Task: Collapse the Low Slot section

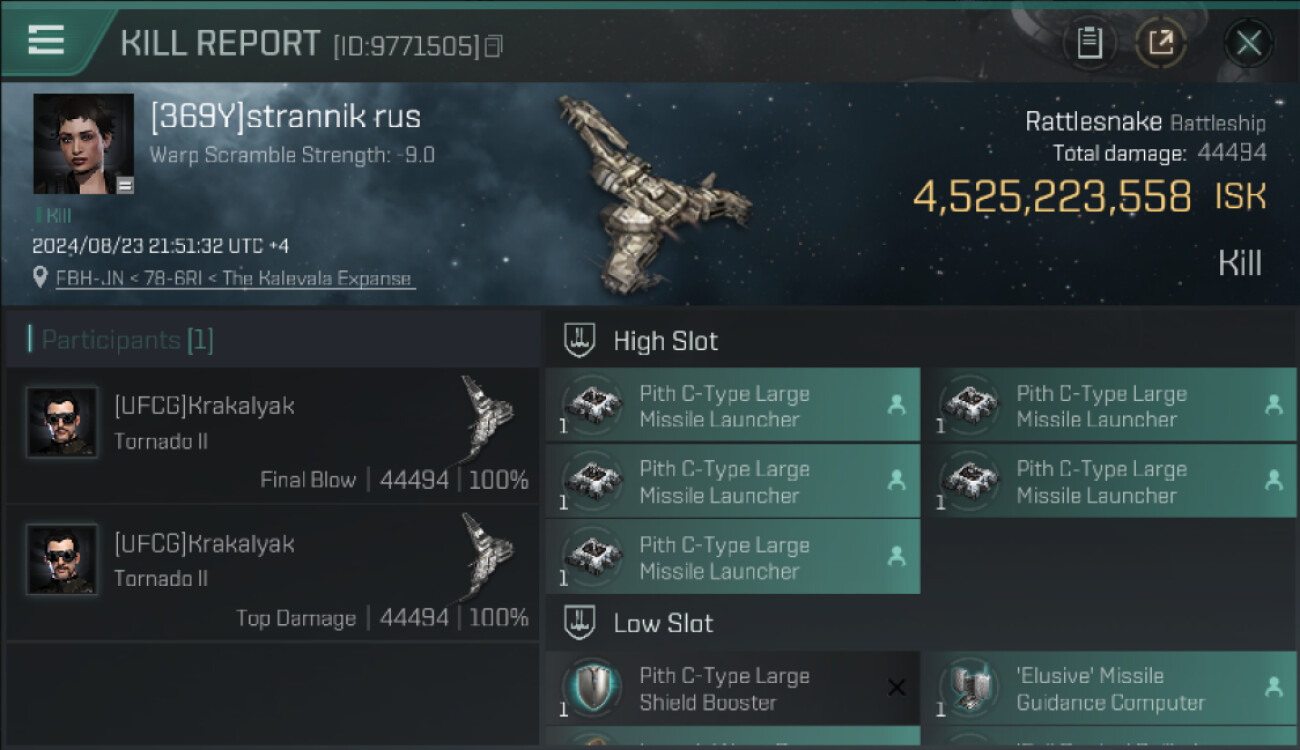Action: click(580, 622)
